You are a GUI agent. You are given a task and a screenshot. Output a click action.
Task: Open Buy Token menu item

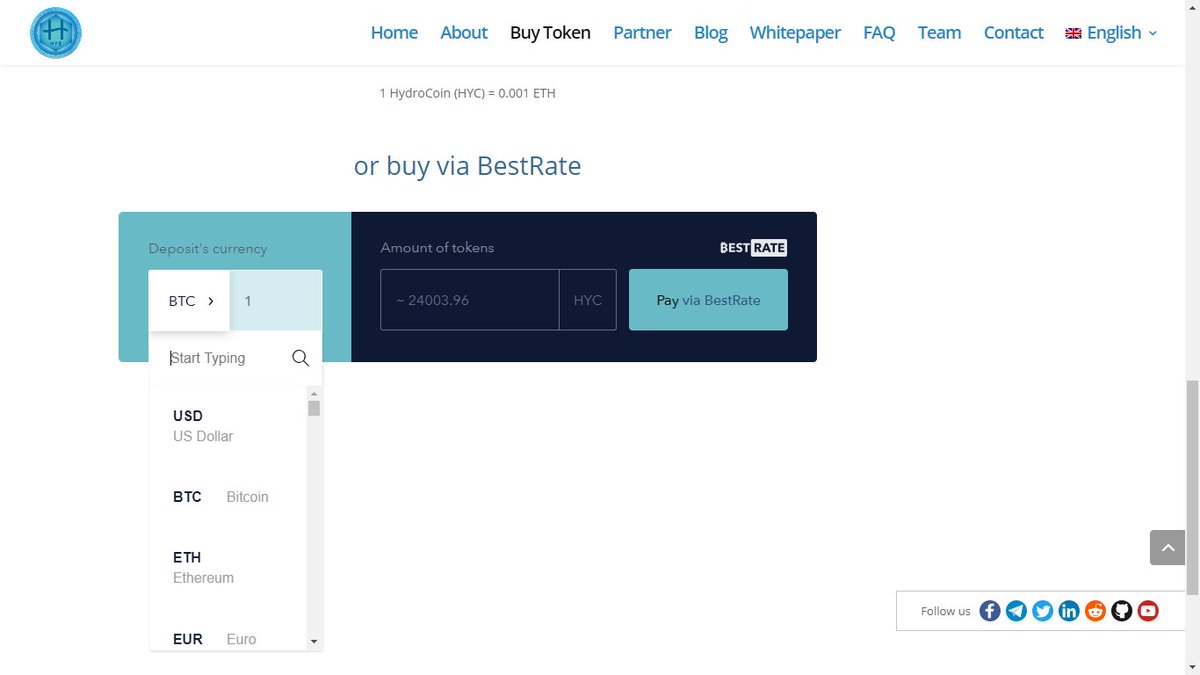pos(550,33)
